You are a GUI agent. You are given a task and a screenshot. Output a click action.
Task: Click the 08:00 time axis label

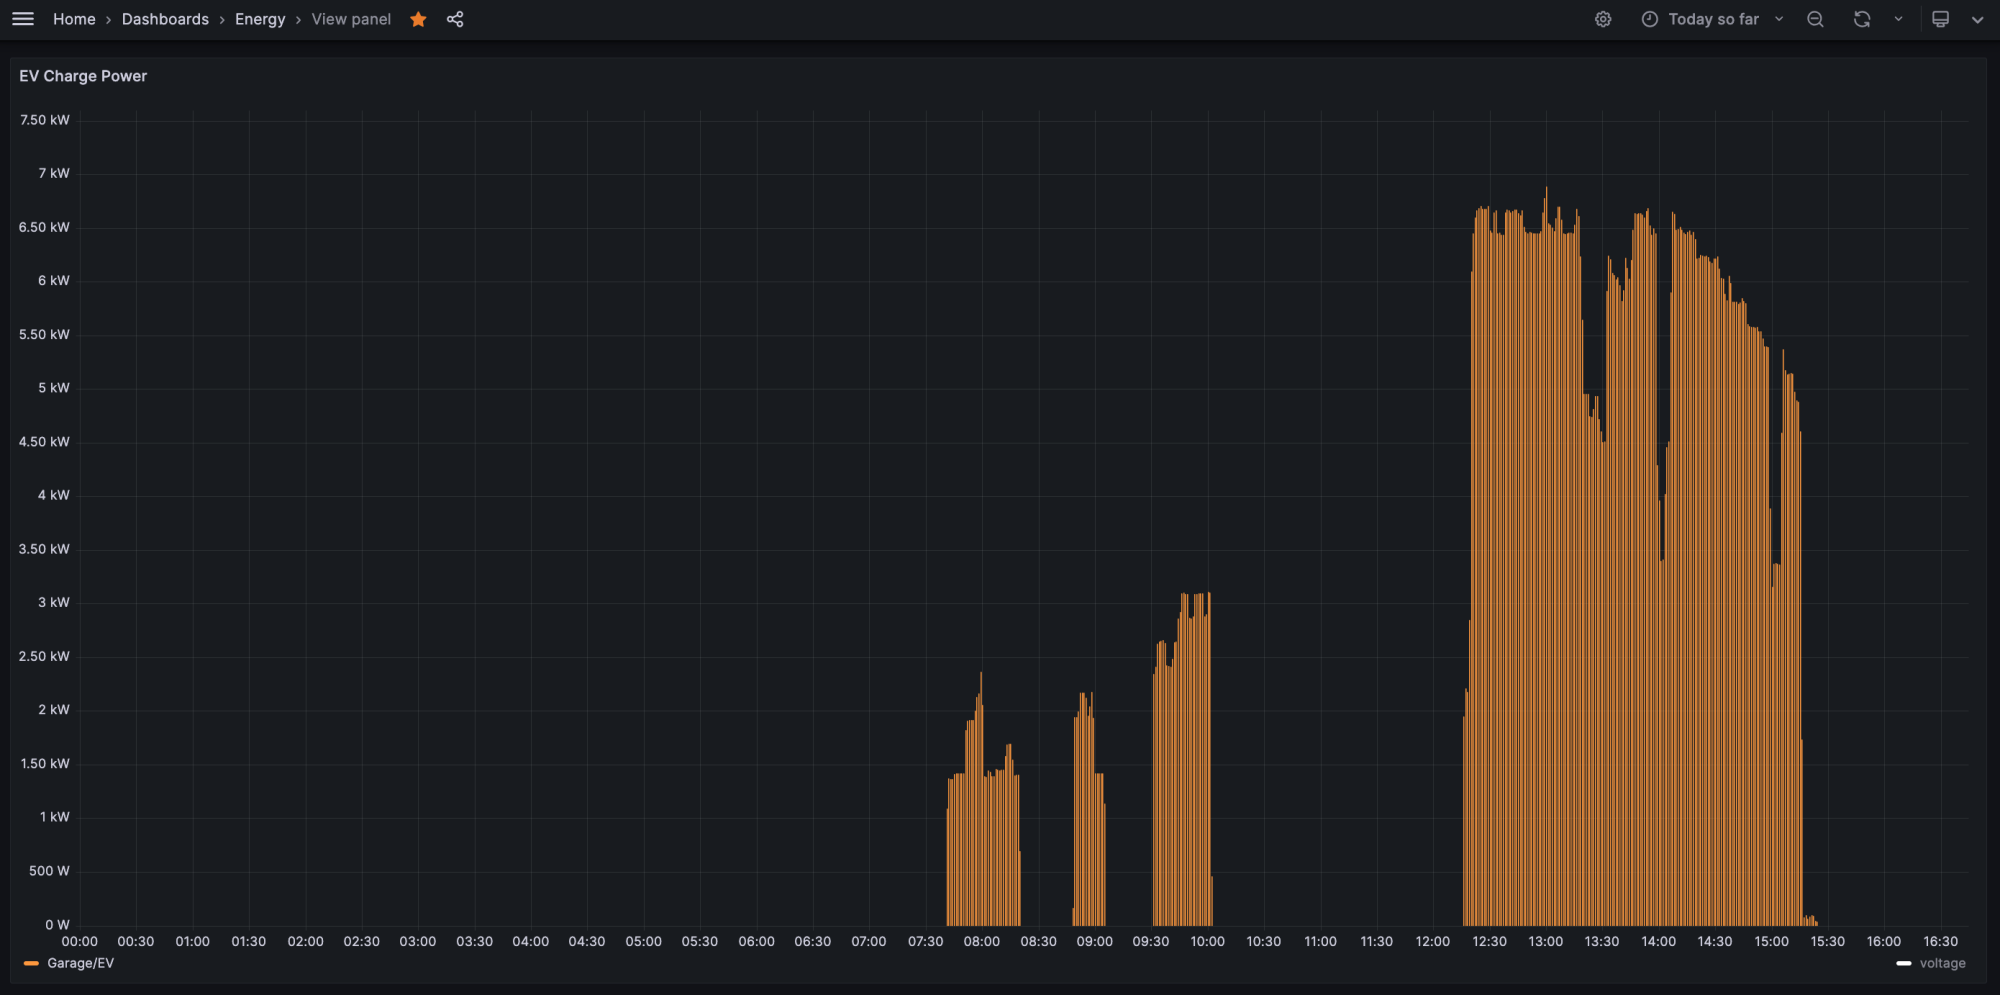[981, 941]
